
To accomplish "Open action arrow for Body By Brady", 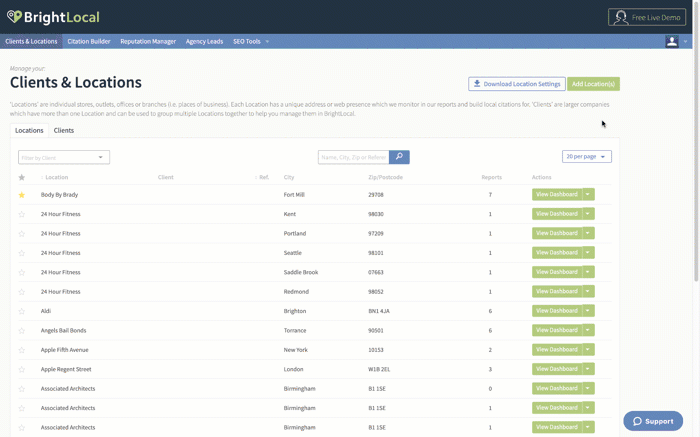I will tap(588, 194).
